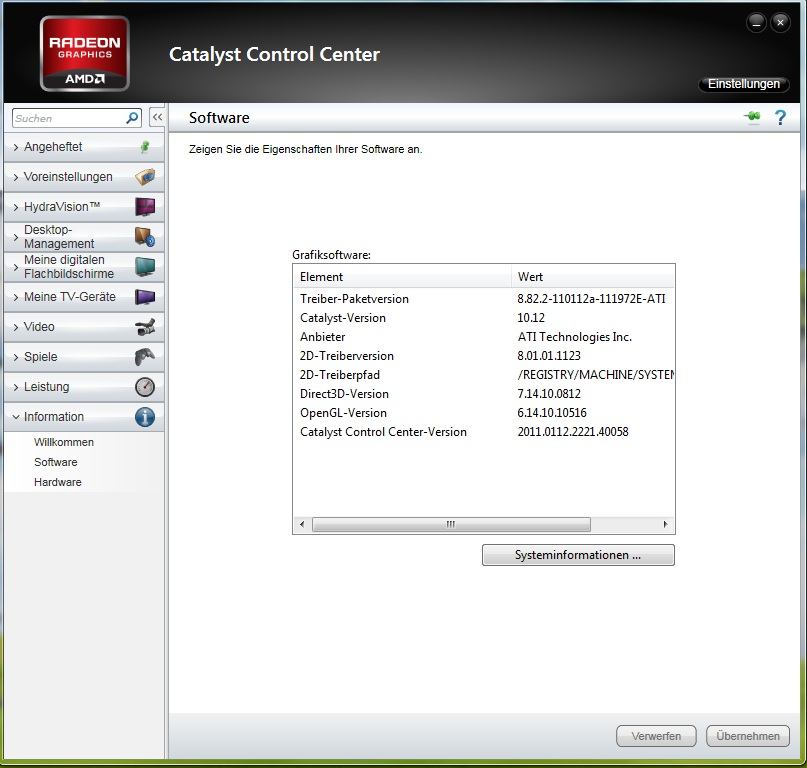Screen dimensions: 807x768
Task: Click the value 8.82.2-110112a-111972E-ATI
Action: coord(591,299)
